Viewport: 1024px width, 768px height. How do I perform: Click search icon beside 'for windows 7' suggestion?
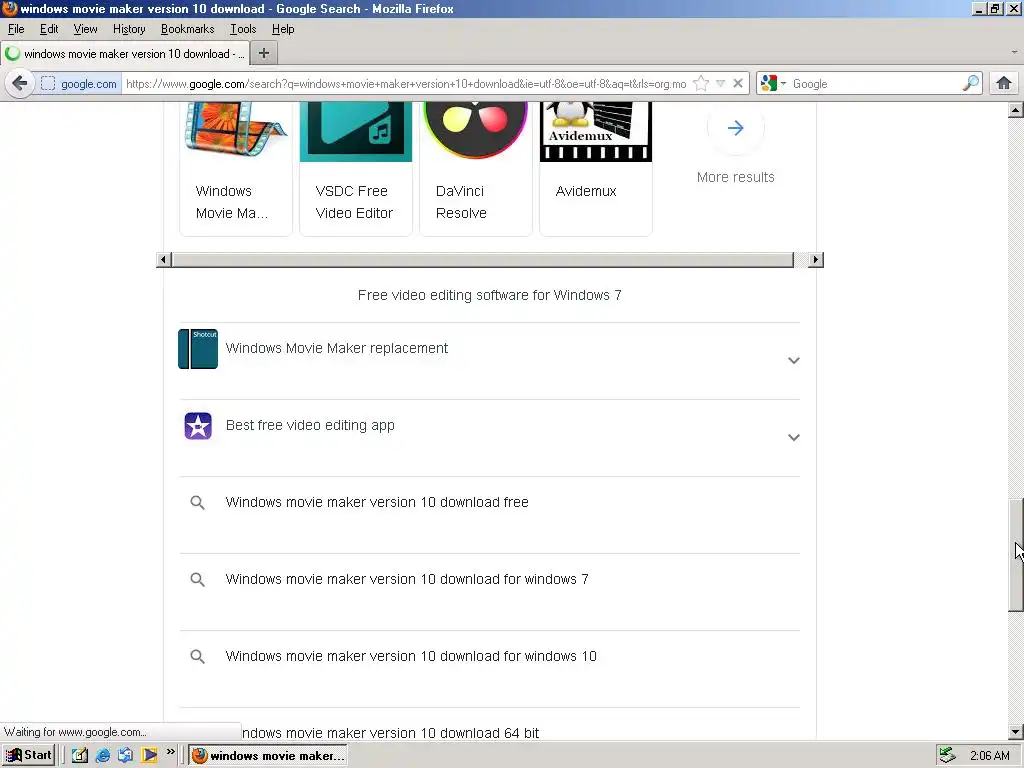(x=197, y=579)
